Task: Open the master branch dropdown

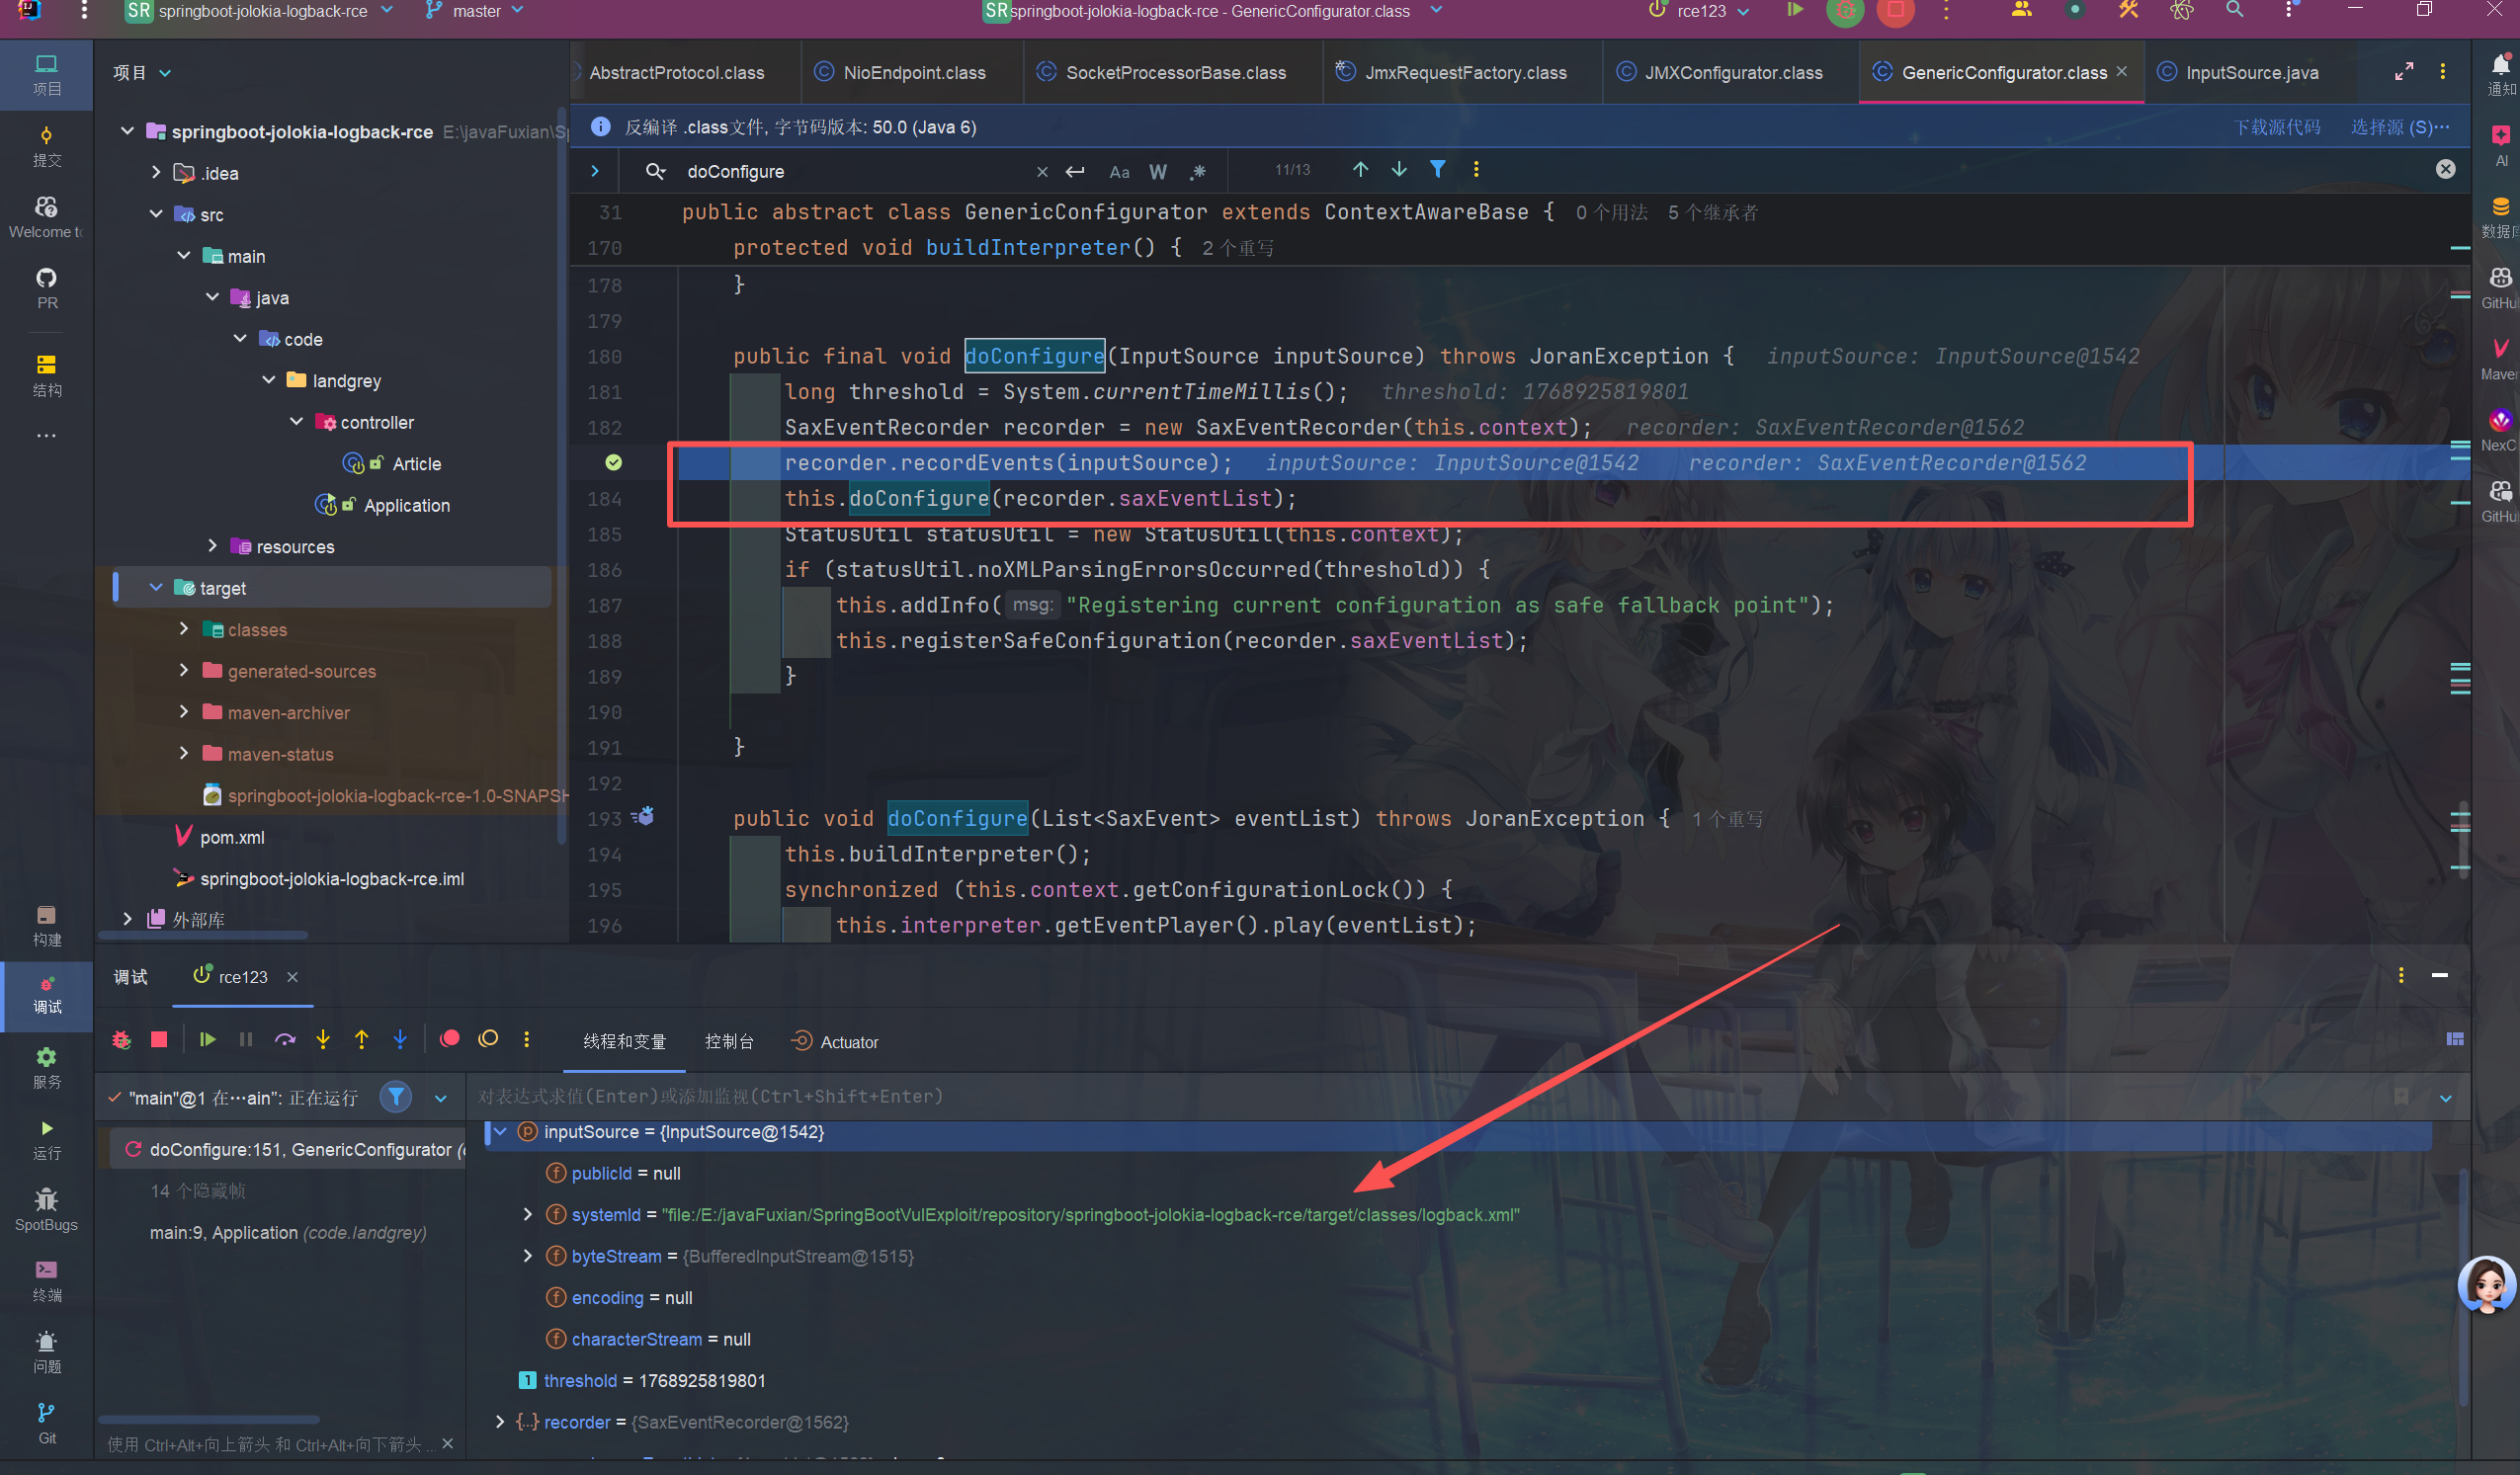Action: click(x=476, y=11)
